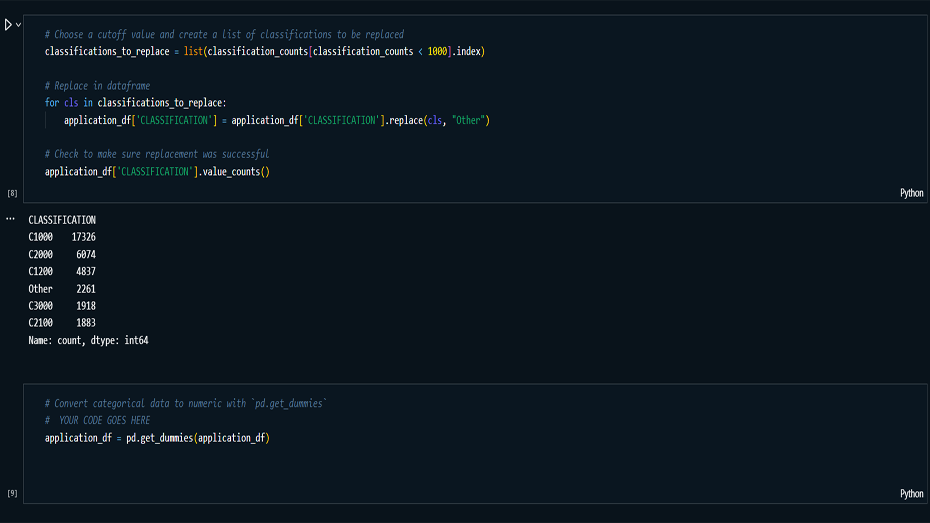Click the execution count [9] indicator
The width and height of the screenshot is (930, 523).
tap(12, 493)
